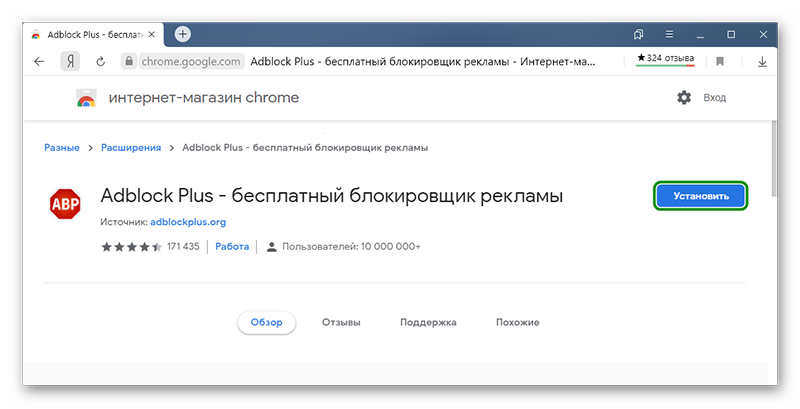Viewport: 800px width, 409px height.
Task: Click the chrome.google.com address field
Action: click(191, 62)
